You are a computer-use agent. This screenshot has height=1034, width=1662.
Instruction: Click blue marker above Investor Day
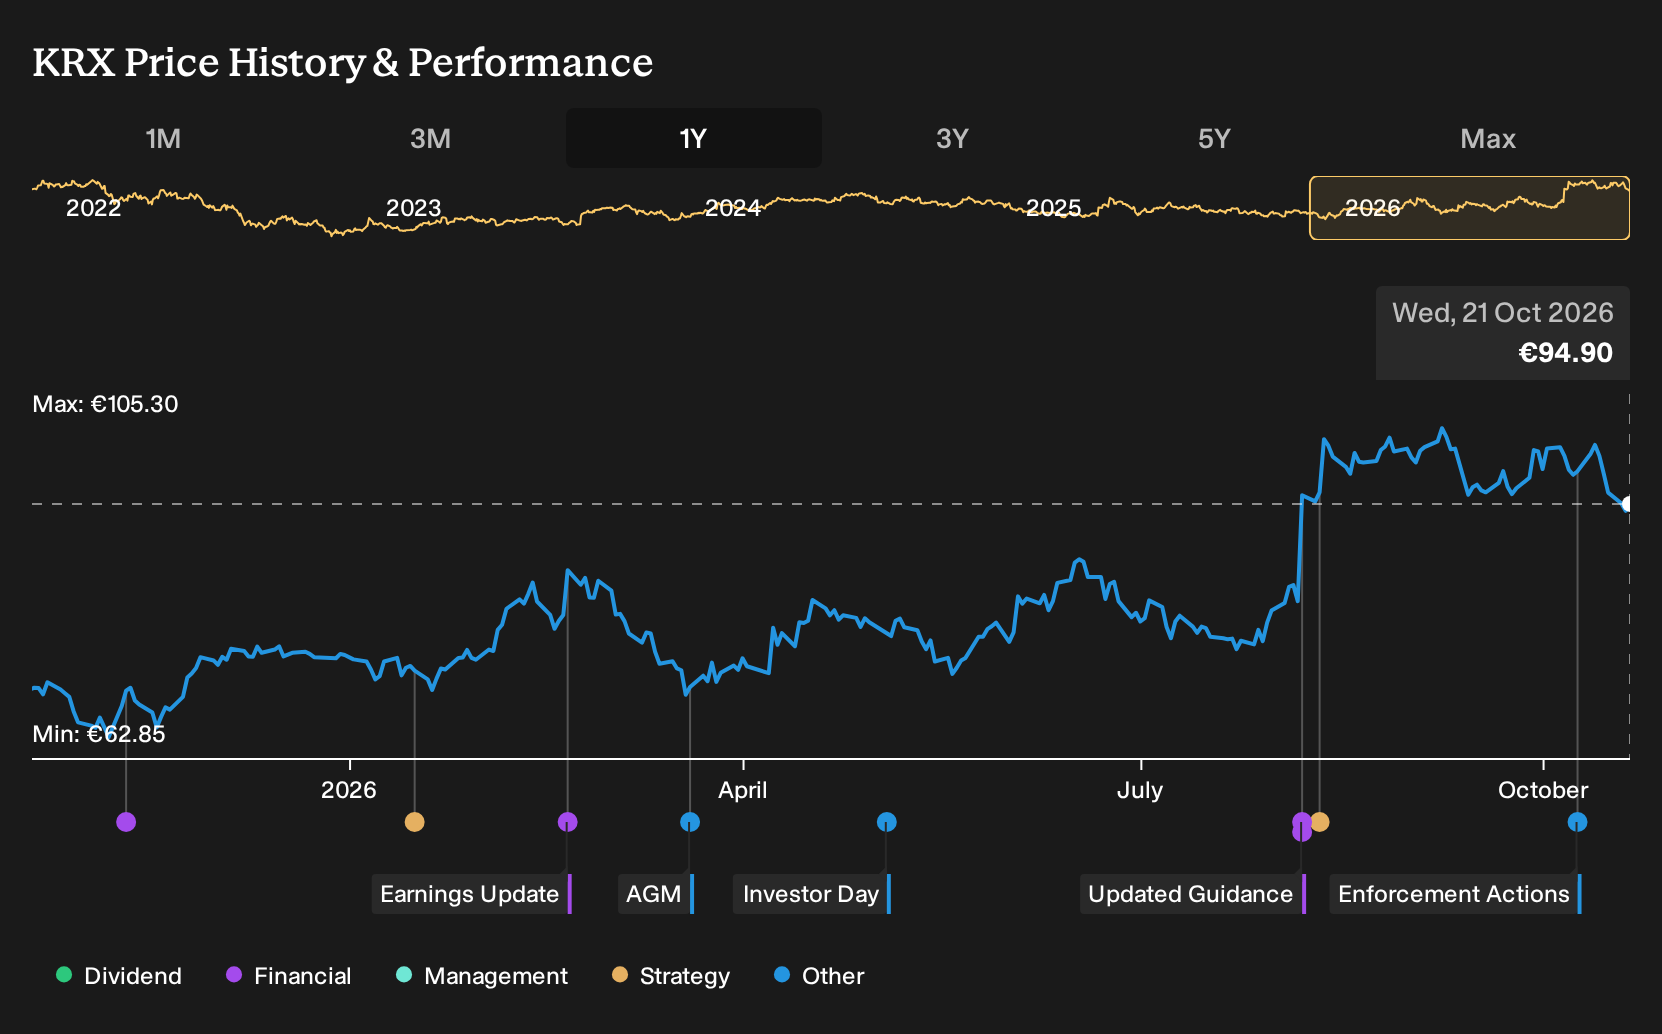pyautogui.click(x=887, y=822)
